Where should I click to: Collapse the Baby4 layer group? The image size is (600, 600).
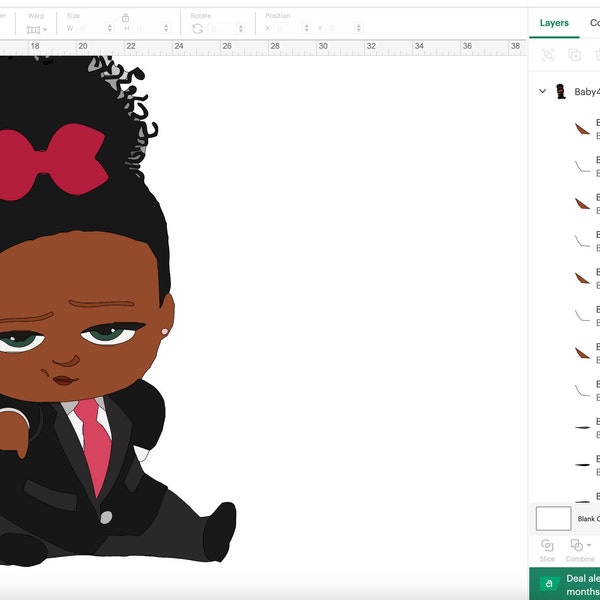(542, 91)
